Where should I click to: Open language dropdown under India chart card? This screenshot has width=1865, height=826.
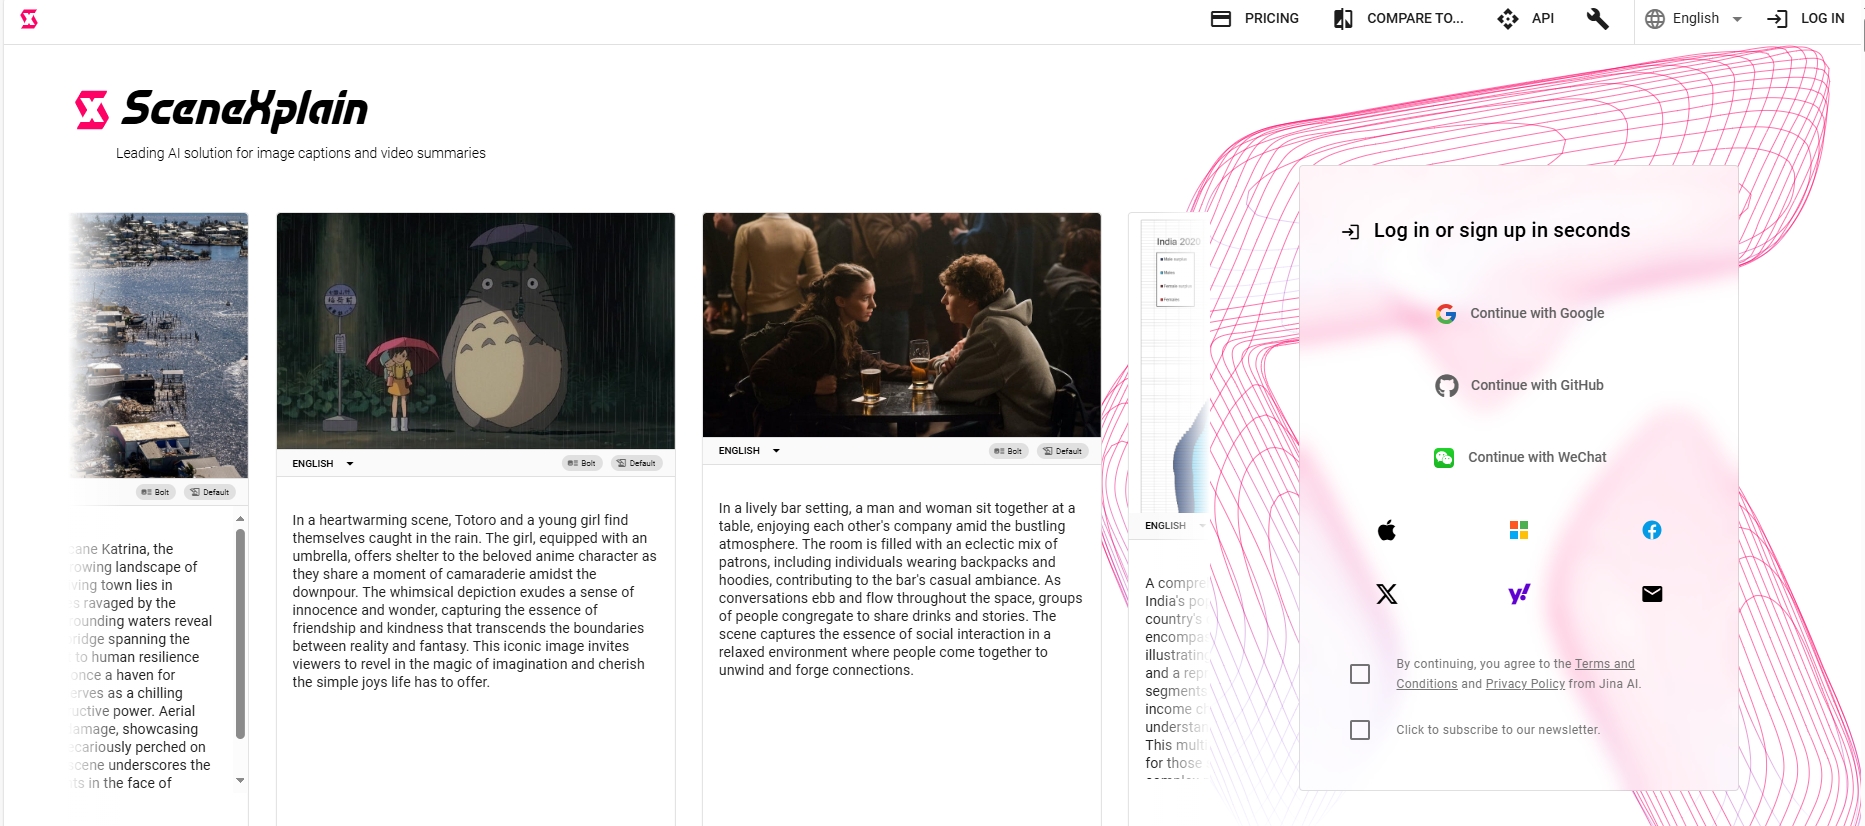point(1175,526)
